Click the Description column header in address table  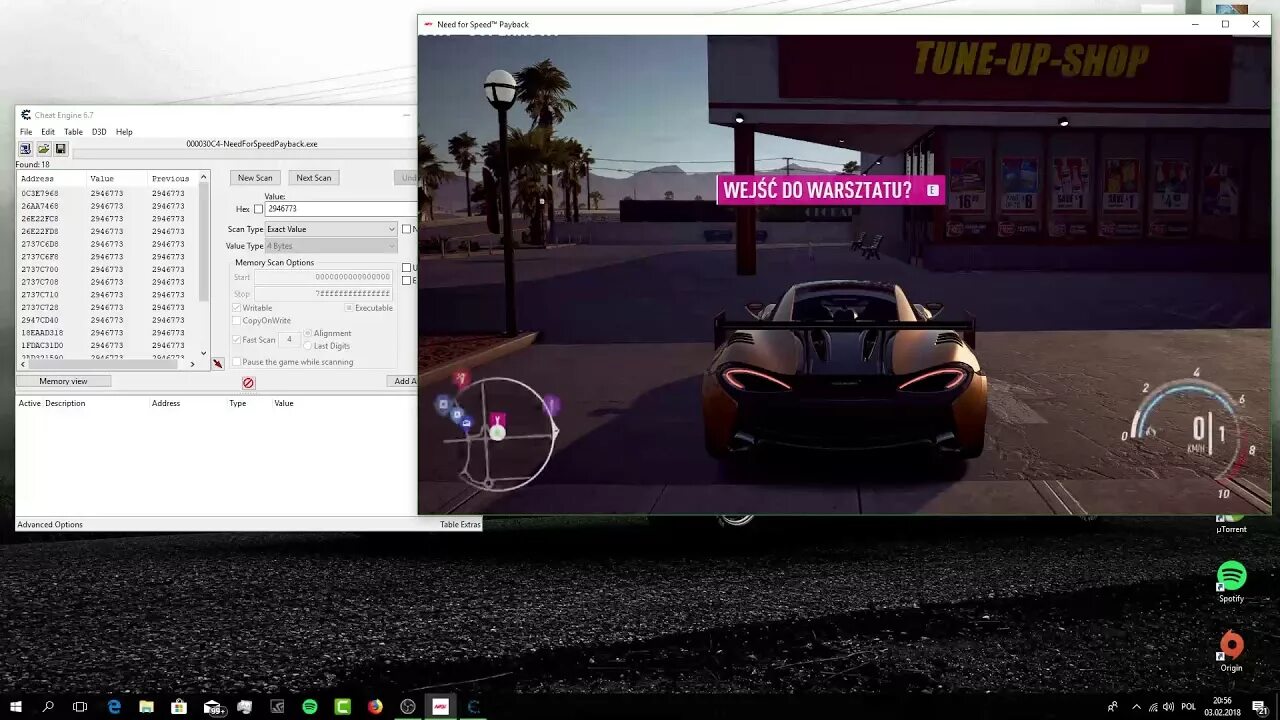(x=65, y=404)
